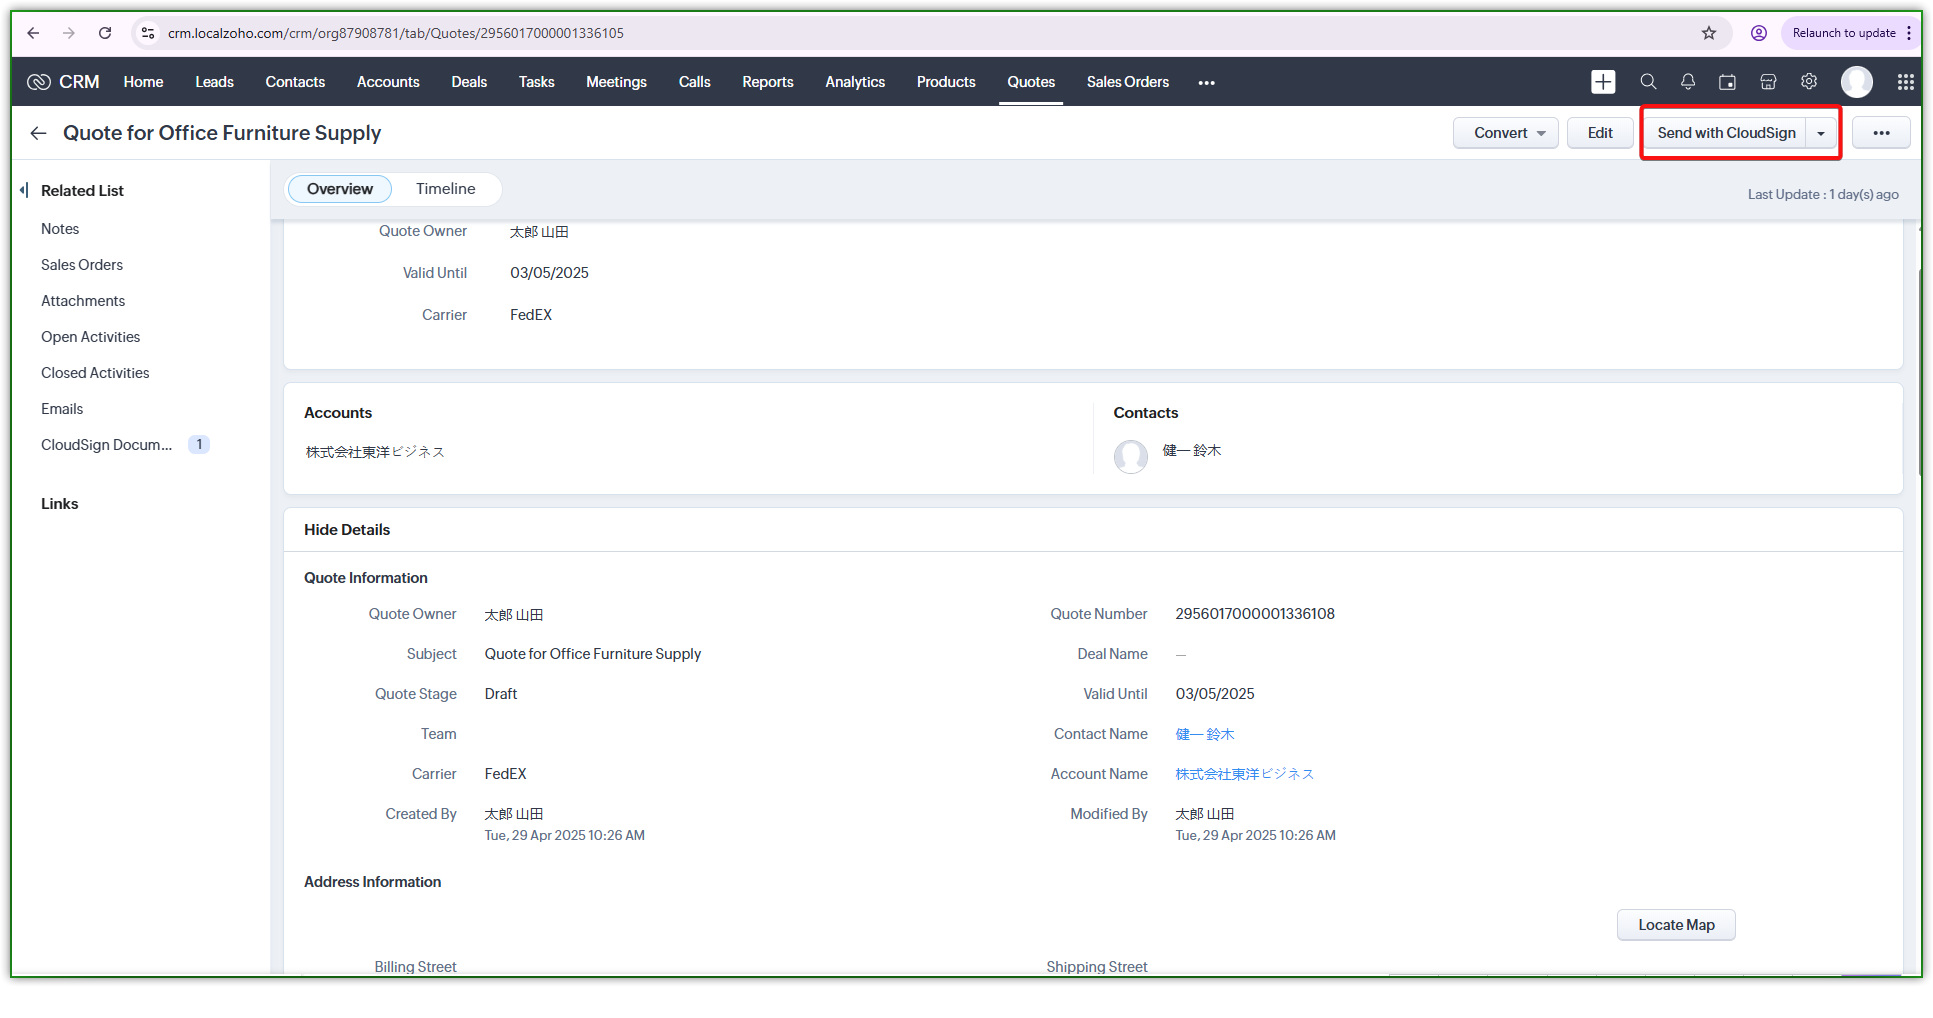1933x1018 pixels.
Task: Open site information icon in address bar
Action: click(x=148, y=33)
